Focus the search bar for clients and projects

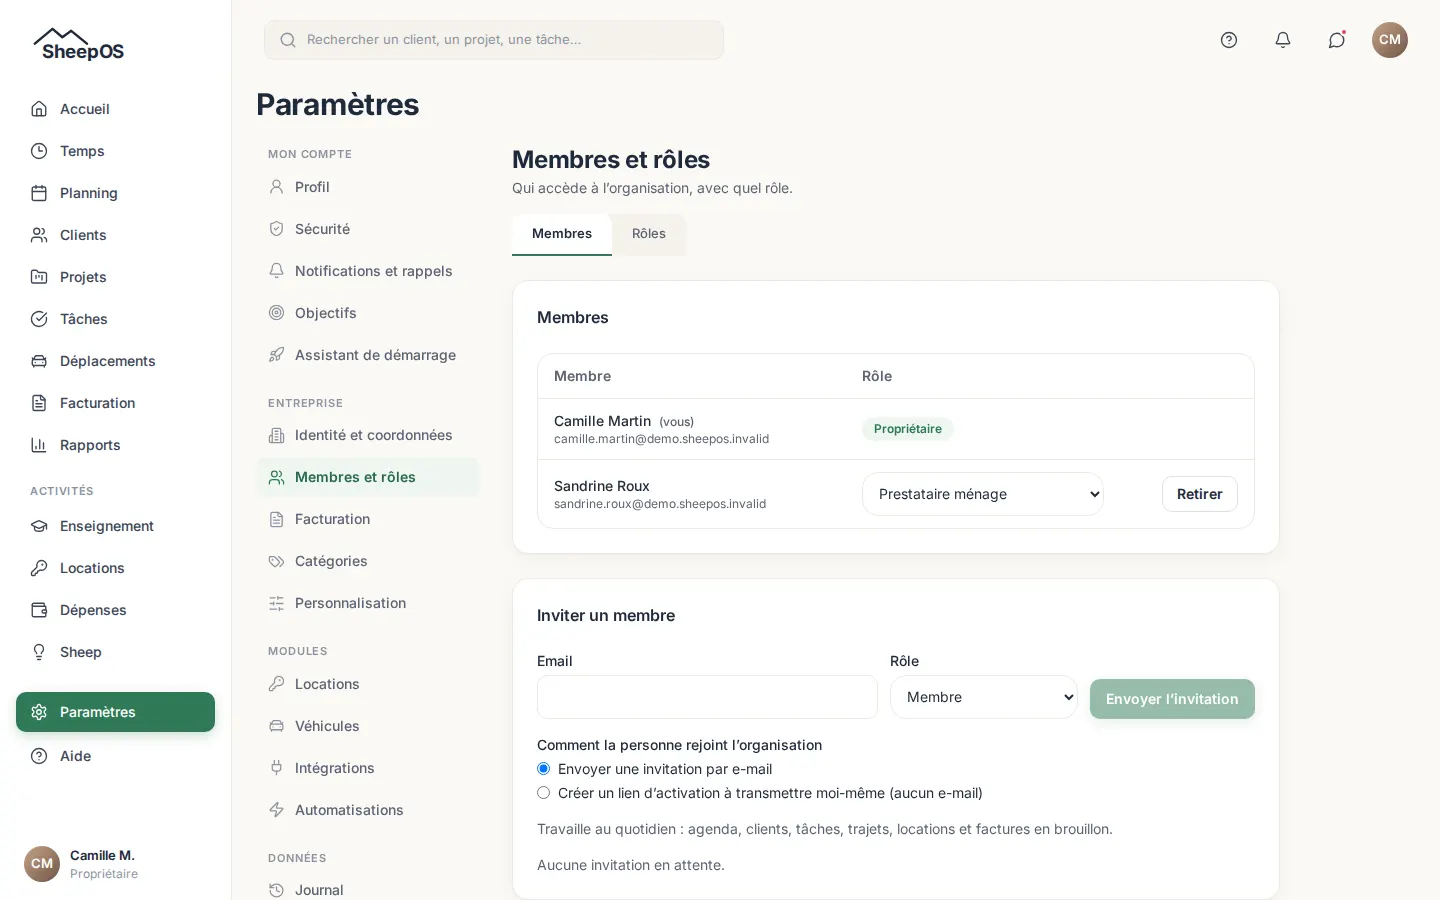click(494, 40)
